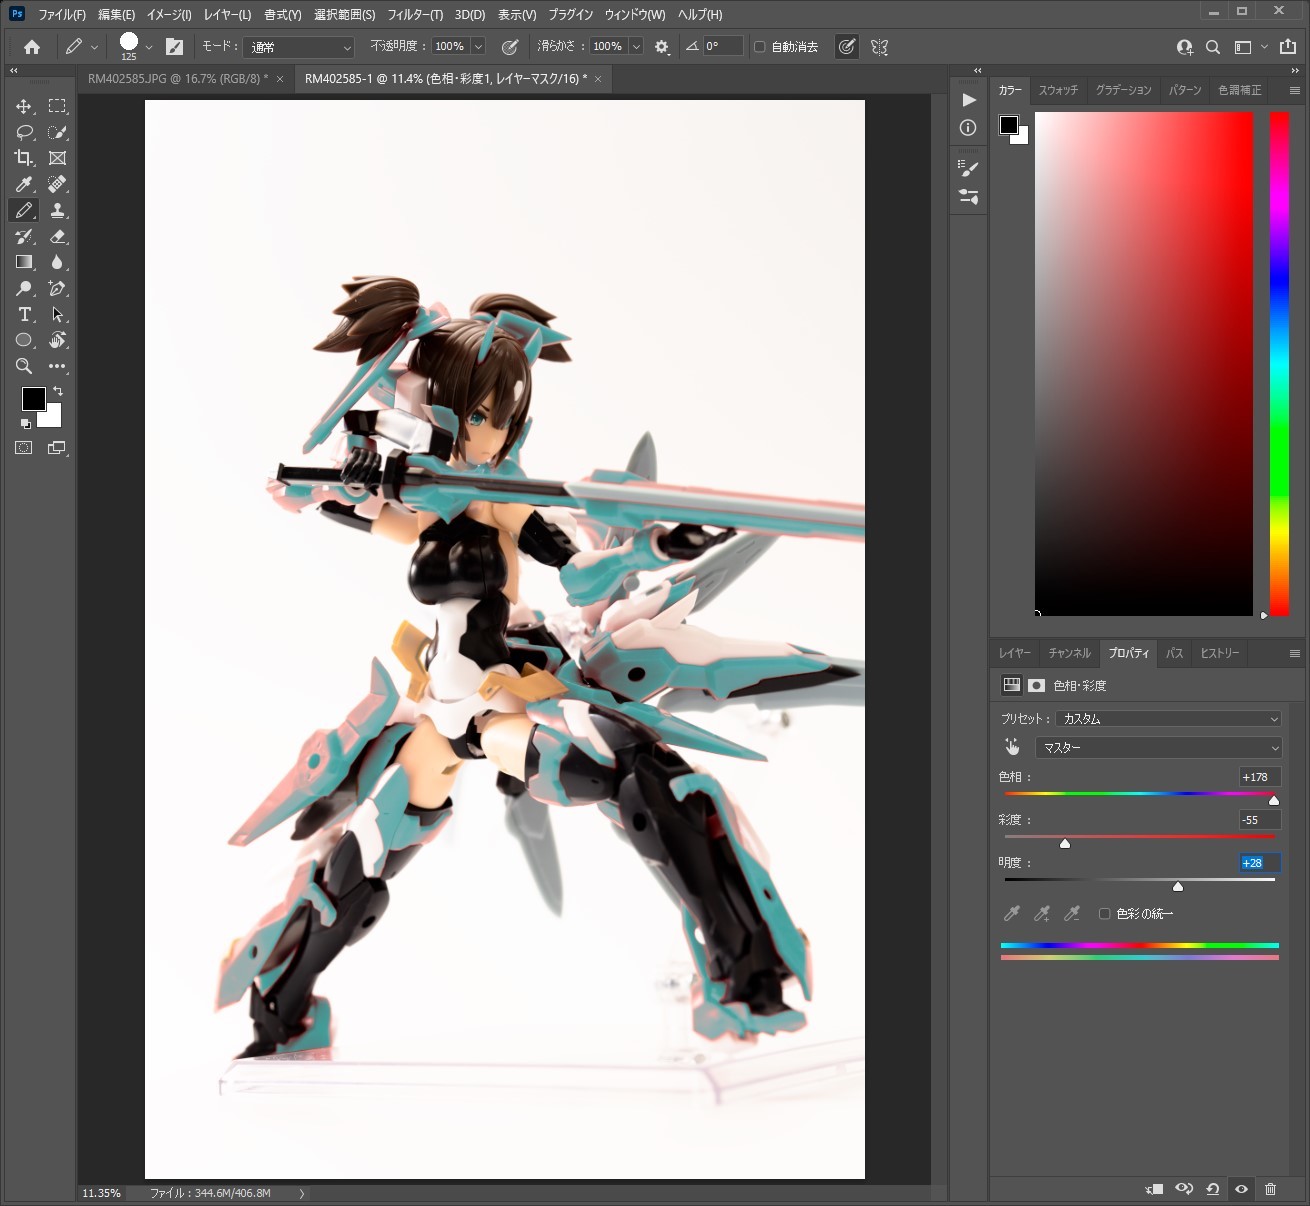Open the フィルター(T) menu
The image size is (1310, 1206).
coord(415,14)
